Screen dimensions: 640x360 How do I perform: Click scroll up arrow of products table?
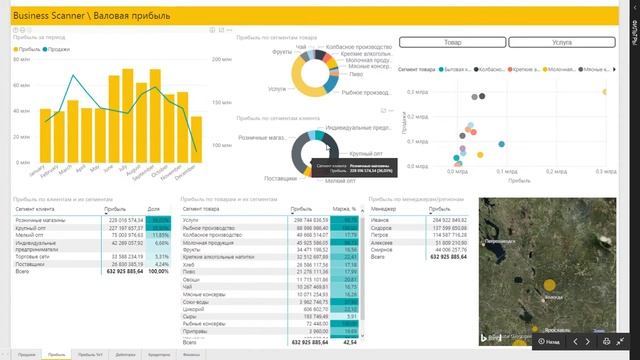tap(362, 211)
